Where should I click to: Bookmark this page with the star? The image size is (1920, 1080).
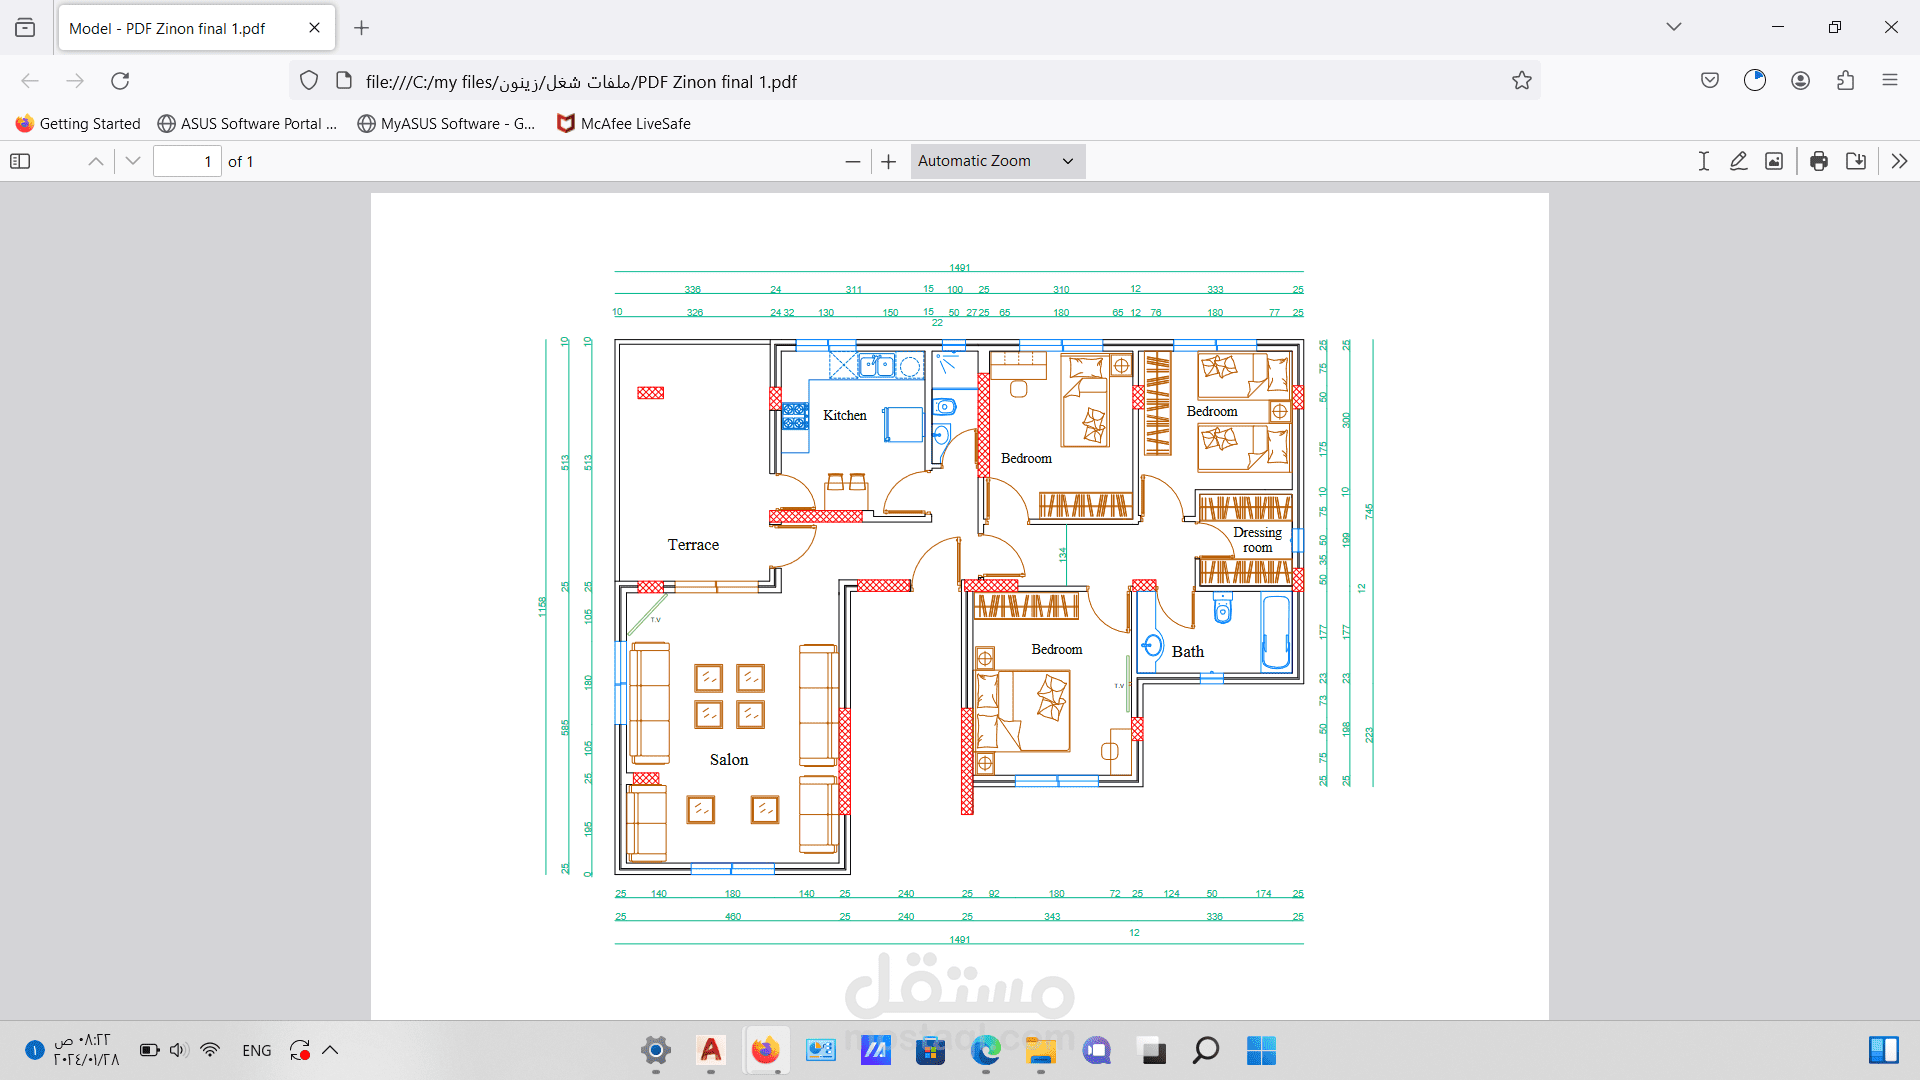pos(1522,81)
